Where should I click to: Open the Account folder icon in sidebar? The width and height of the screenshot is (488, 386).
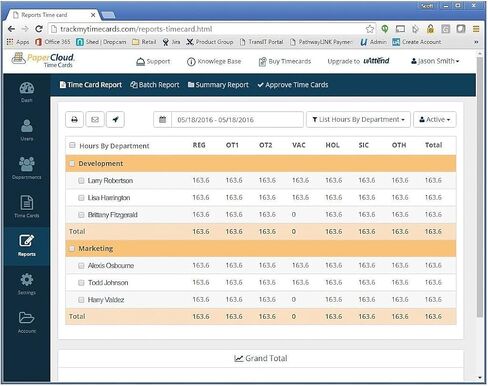click(27, 323)
